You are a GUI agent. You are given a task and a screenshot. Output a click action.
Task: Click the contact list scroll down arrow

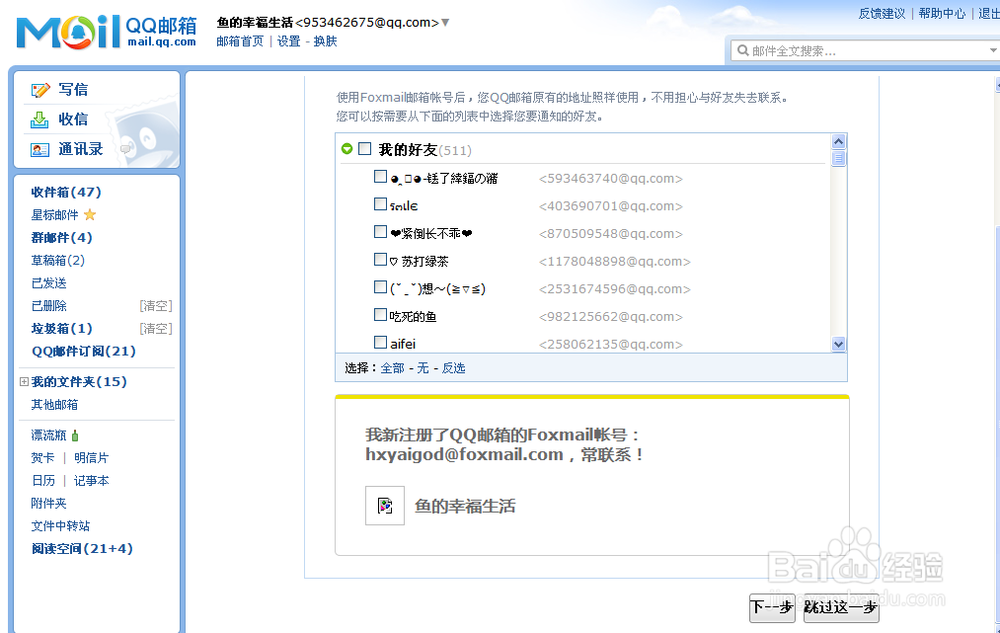839,344
